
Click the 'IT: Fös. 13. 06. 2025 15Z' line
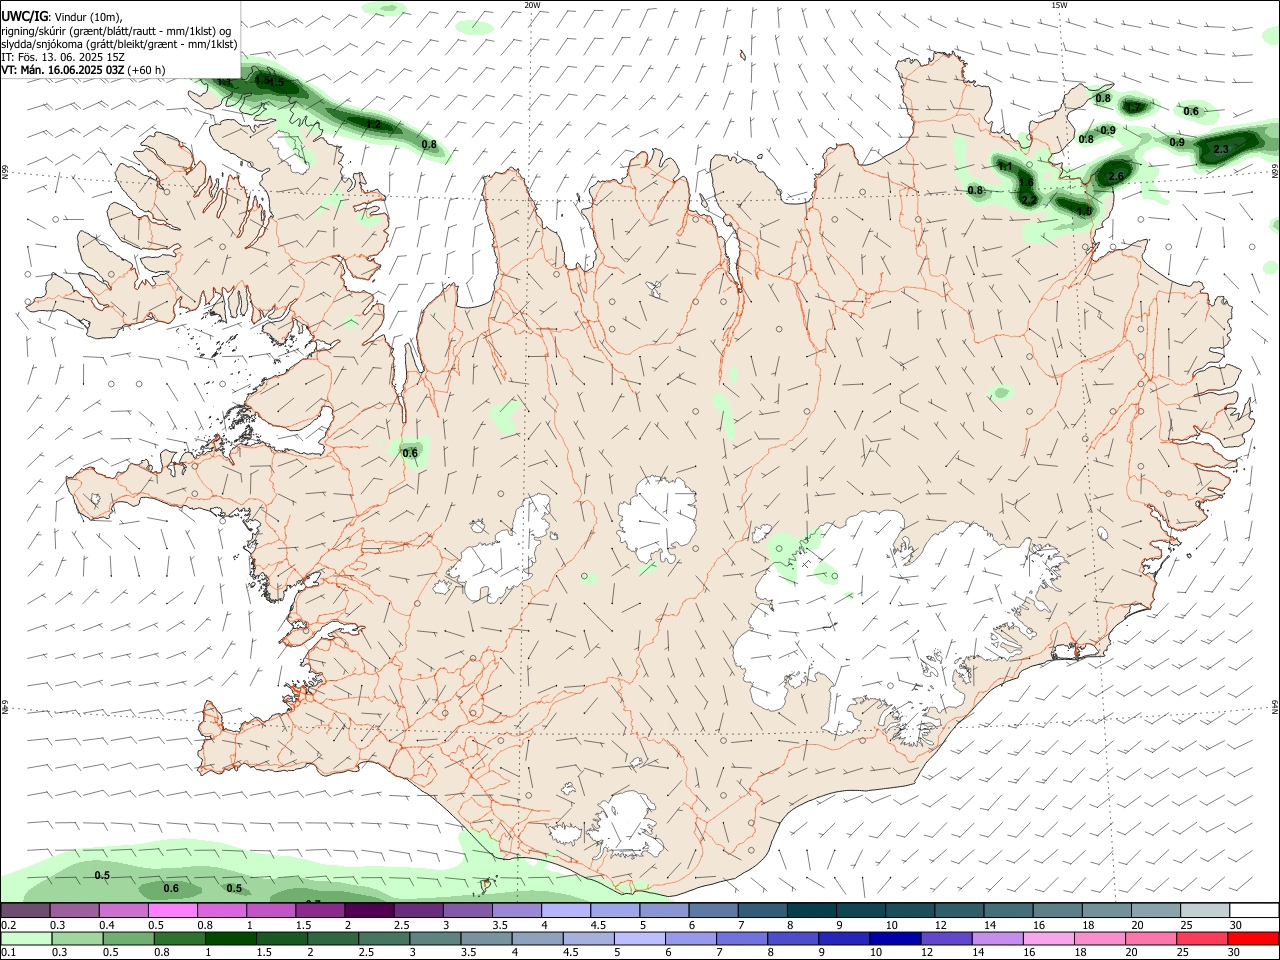click(63, 57)
